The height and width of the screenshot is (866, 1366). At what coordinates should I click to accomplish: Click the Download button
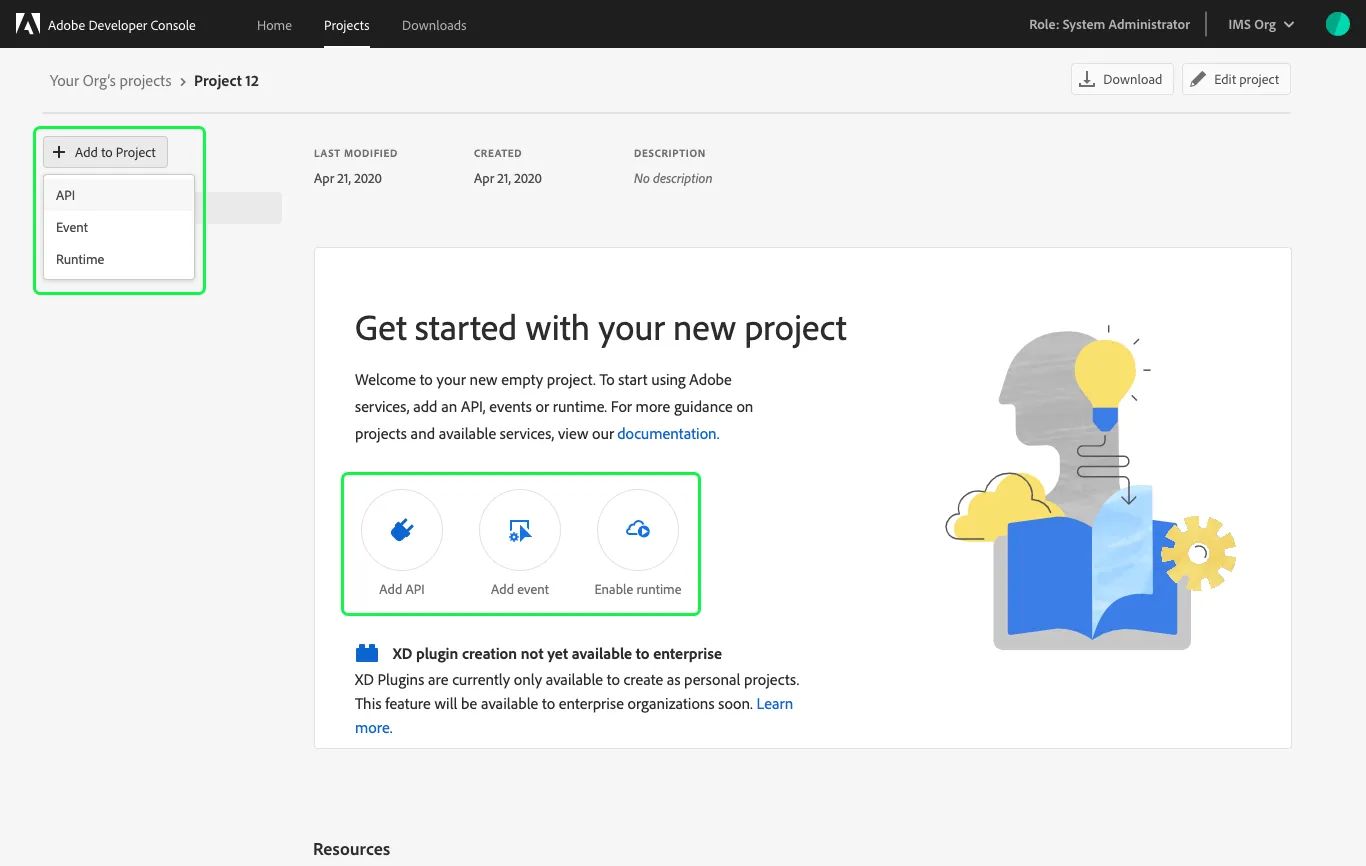[1122, 79]
